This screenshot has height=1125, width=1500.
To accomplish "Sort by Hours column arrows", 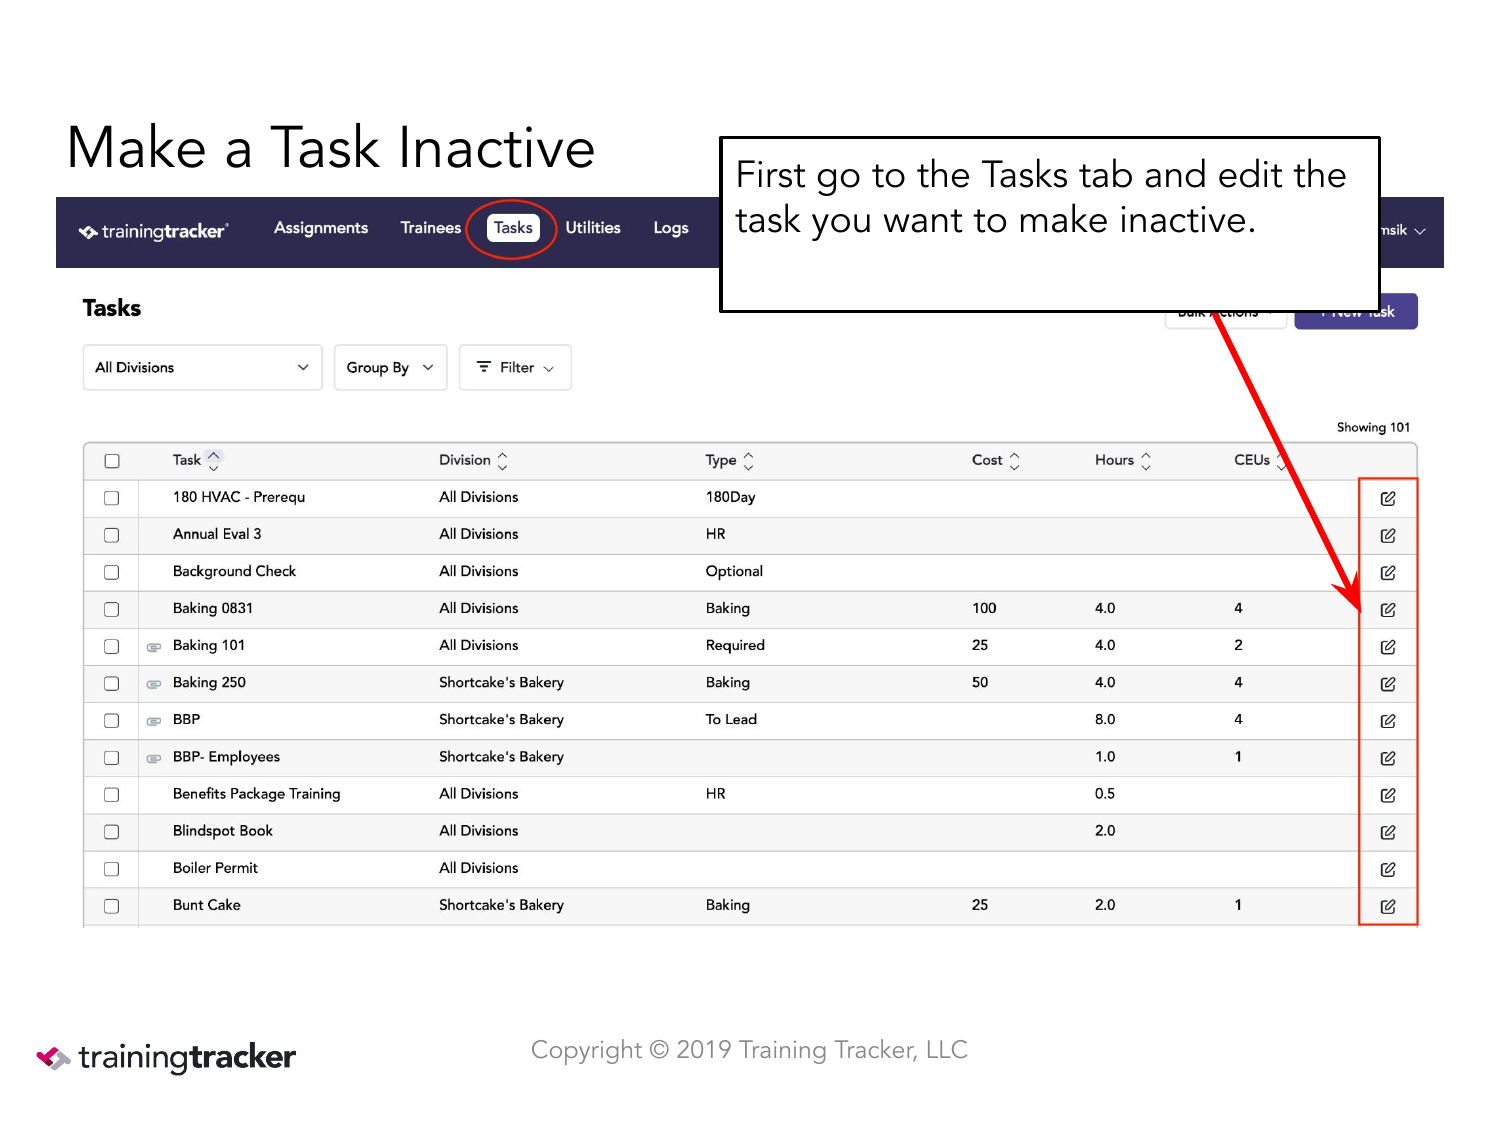I will point(1146,460).
